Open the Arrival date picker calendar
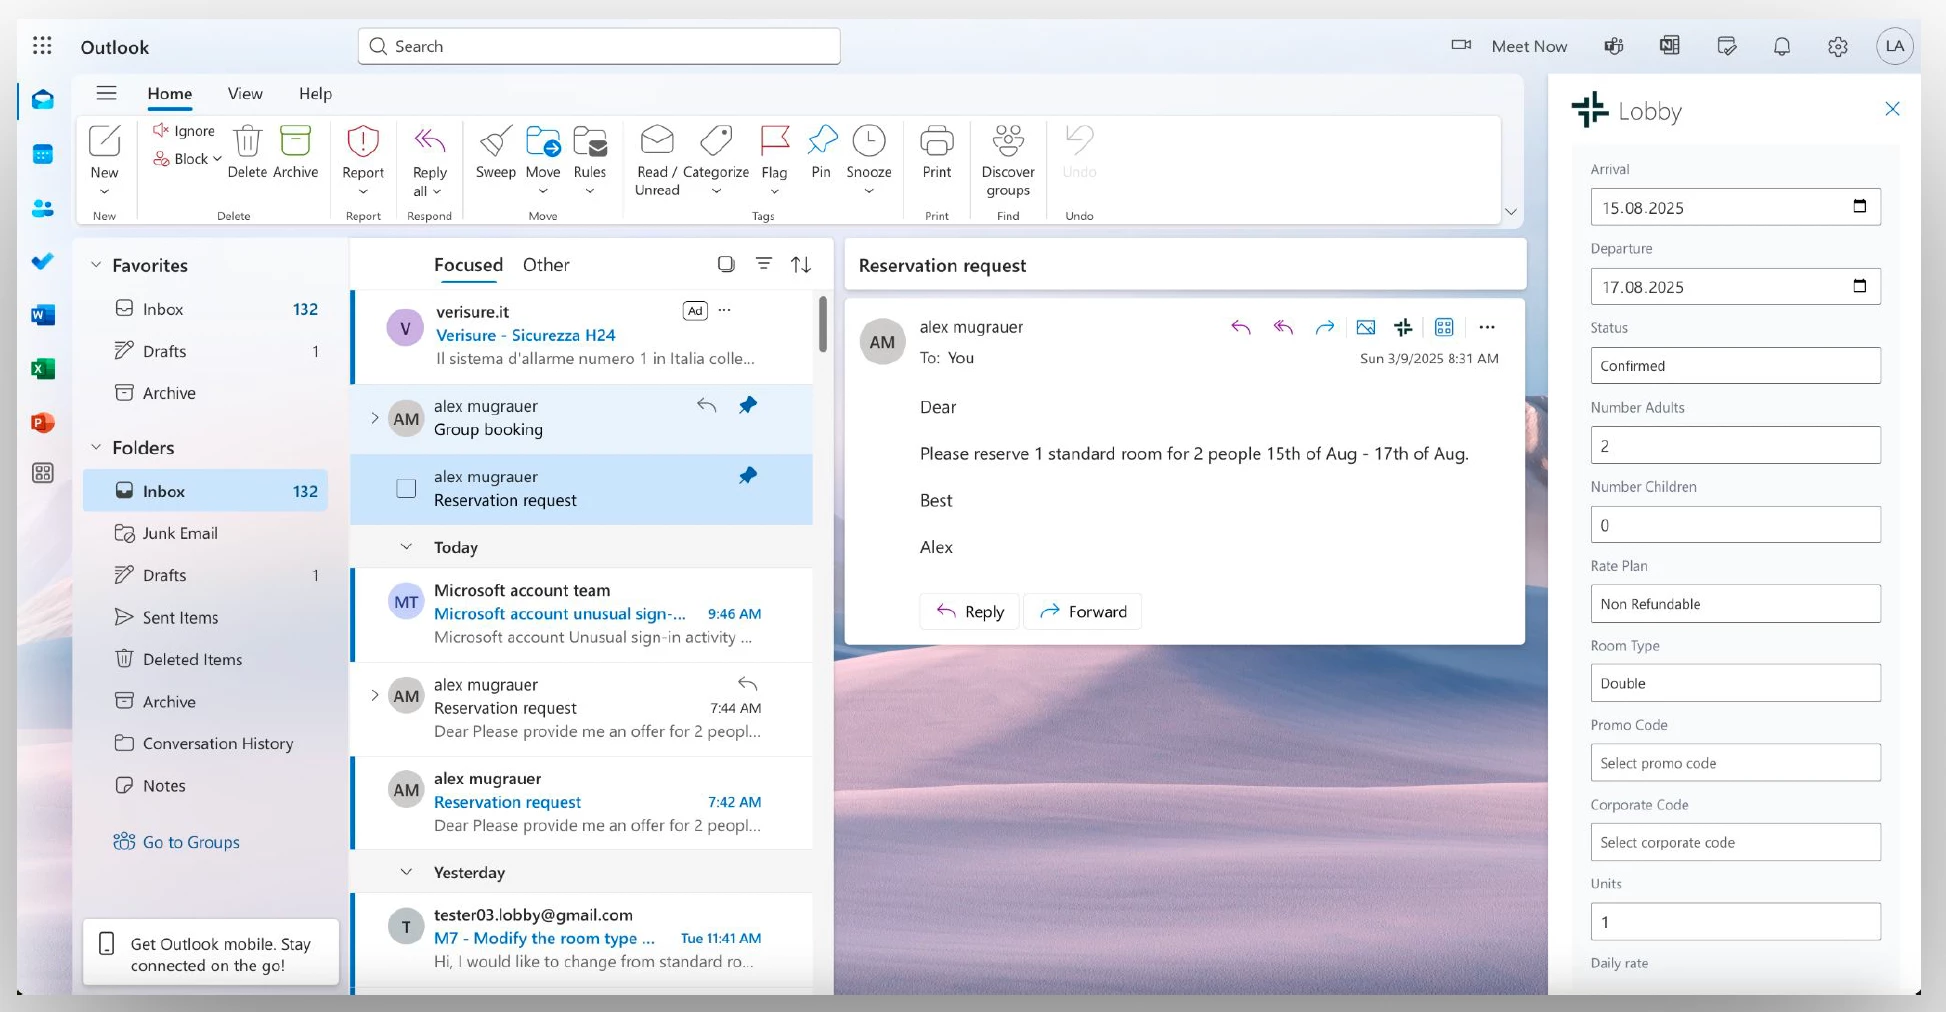 (x=1859, y=206)
